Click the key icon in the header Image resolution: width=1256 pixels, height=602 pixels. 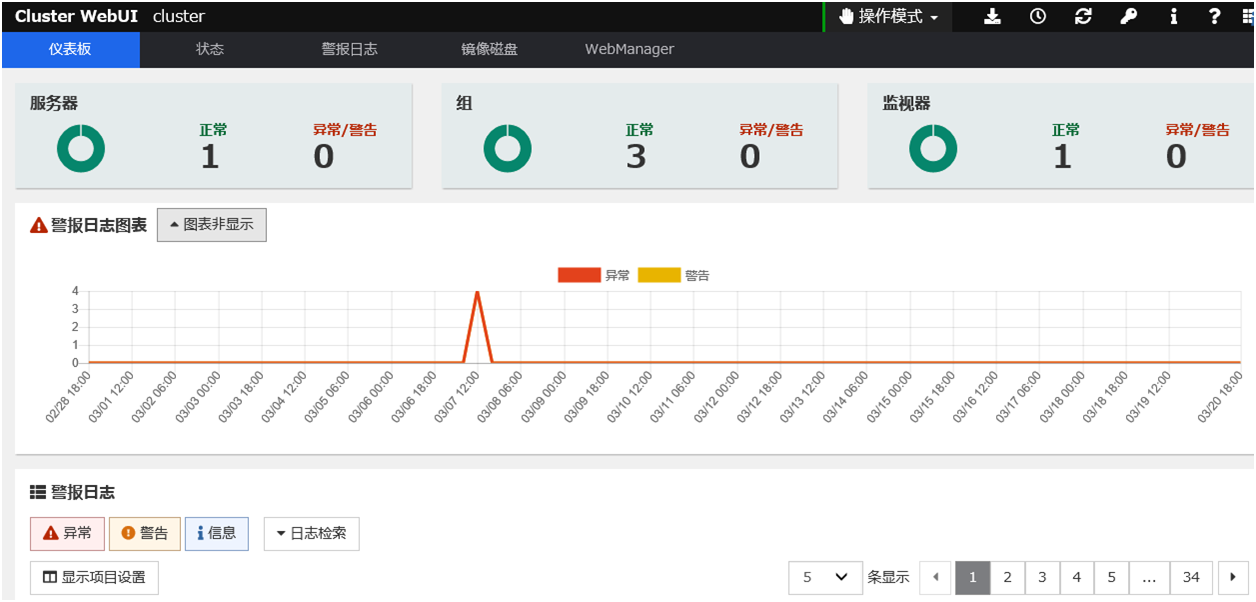coord(1128,17)
